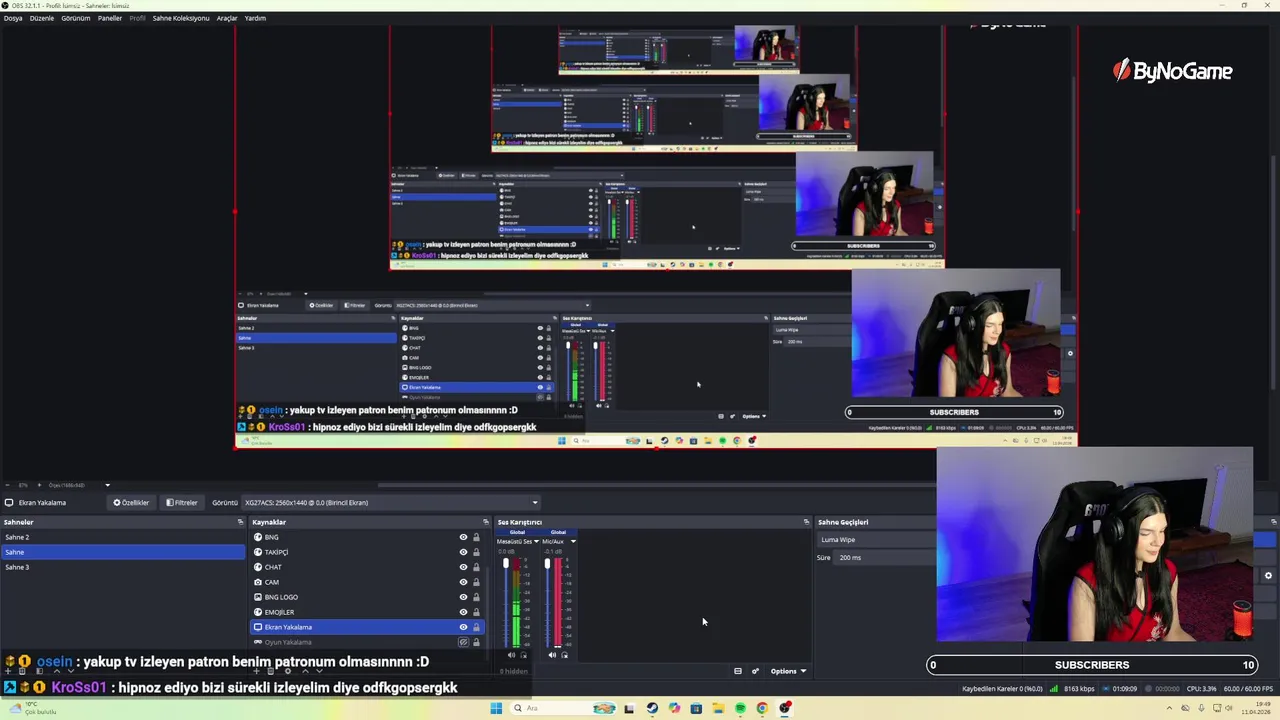Click the lock icon on EMOJİLER row
Image resolution: width=1280 pixels, height=720 pixels.
tap(476, 612)
